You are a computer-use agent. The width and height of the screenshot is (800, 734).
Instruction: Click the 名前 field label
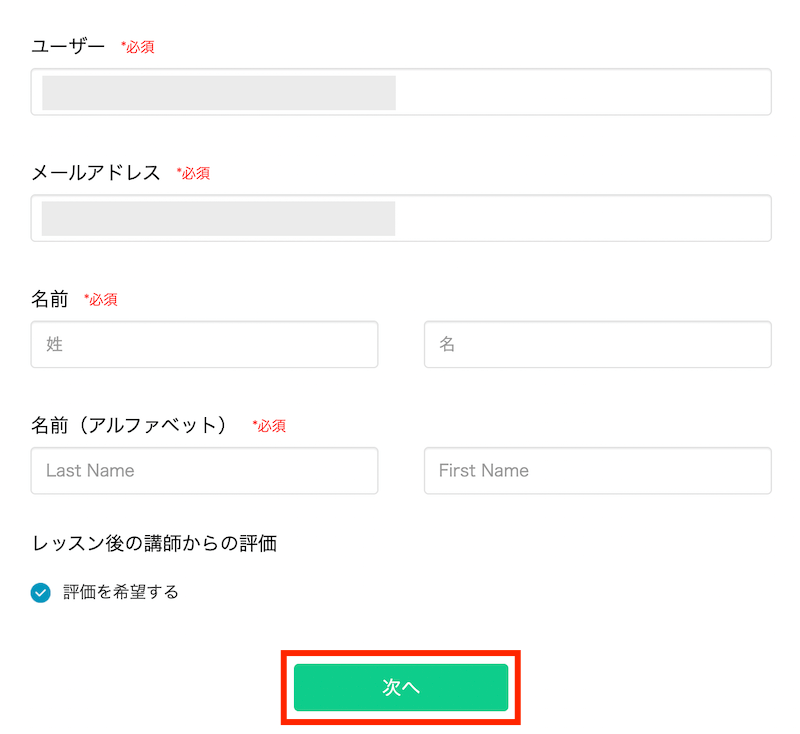(x=49, y=299)
